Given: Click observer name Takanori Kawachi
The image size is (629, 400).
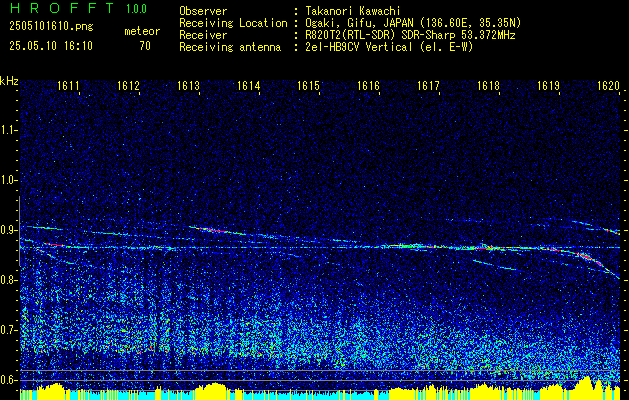Looking at the screenshot, I should 353,11.
